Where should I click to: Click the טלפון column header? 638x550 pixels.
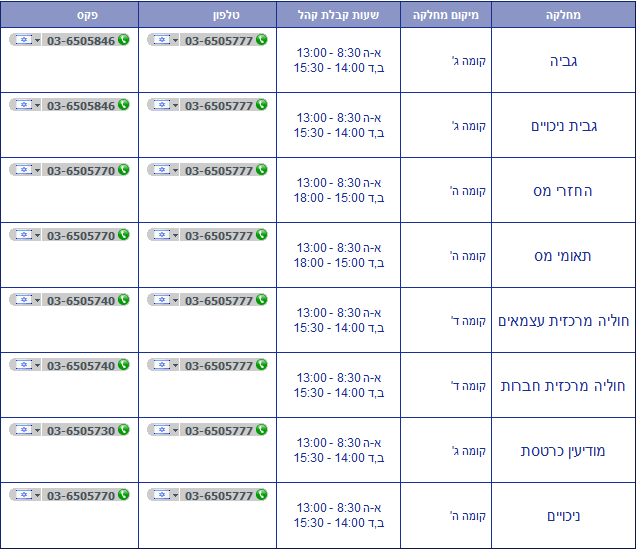(x=206, y=16)
